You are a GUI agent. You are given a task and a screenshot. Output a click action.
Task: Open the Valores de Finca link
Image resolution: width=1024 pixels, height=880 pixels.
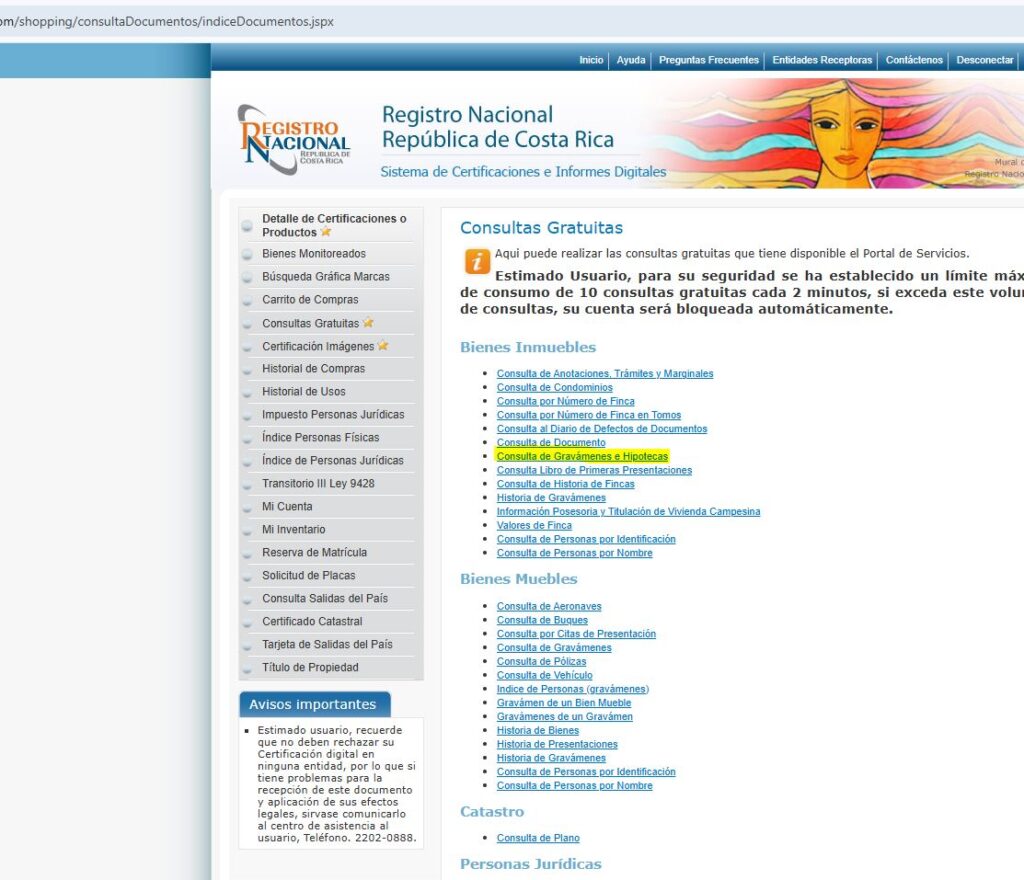[x=534, y=525]
